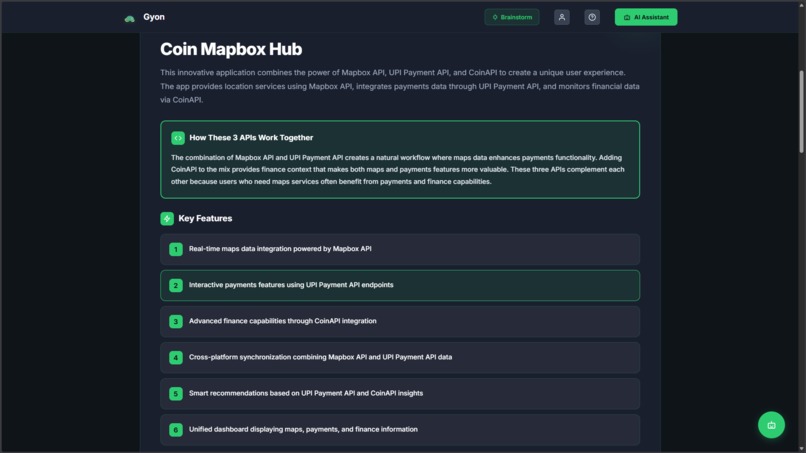Click 'Interactive payments features using UPI Payment API endpoints'
Screen dimensions: 806x453
coord(291,285)
